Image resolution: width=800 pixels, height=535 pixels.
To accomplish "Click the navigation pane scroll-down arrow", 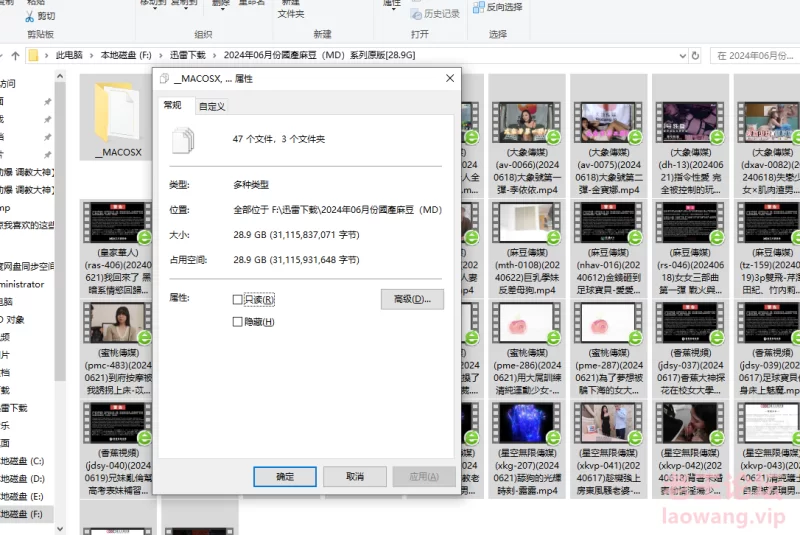I will point(60,529).
